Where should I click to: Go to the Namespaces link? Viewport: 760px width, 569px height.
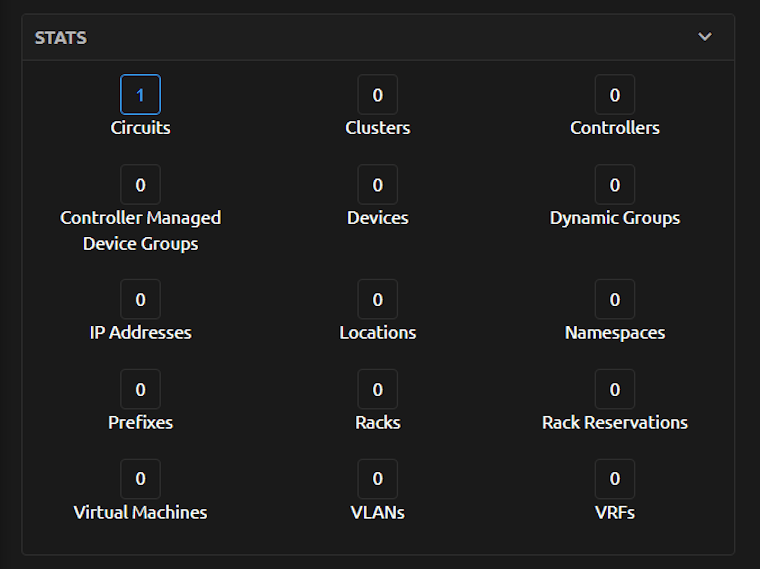(614, 332)
